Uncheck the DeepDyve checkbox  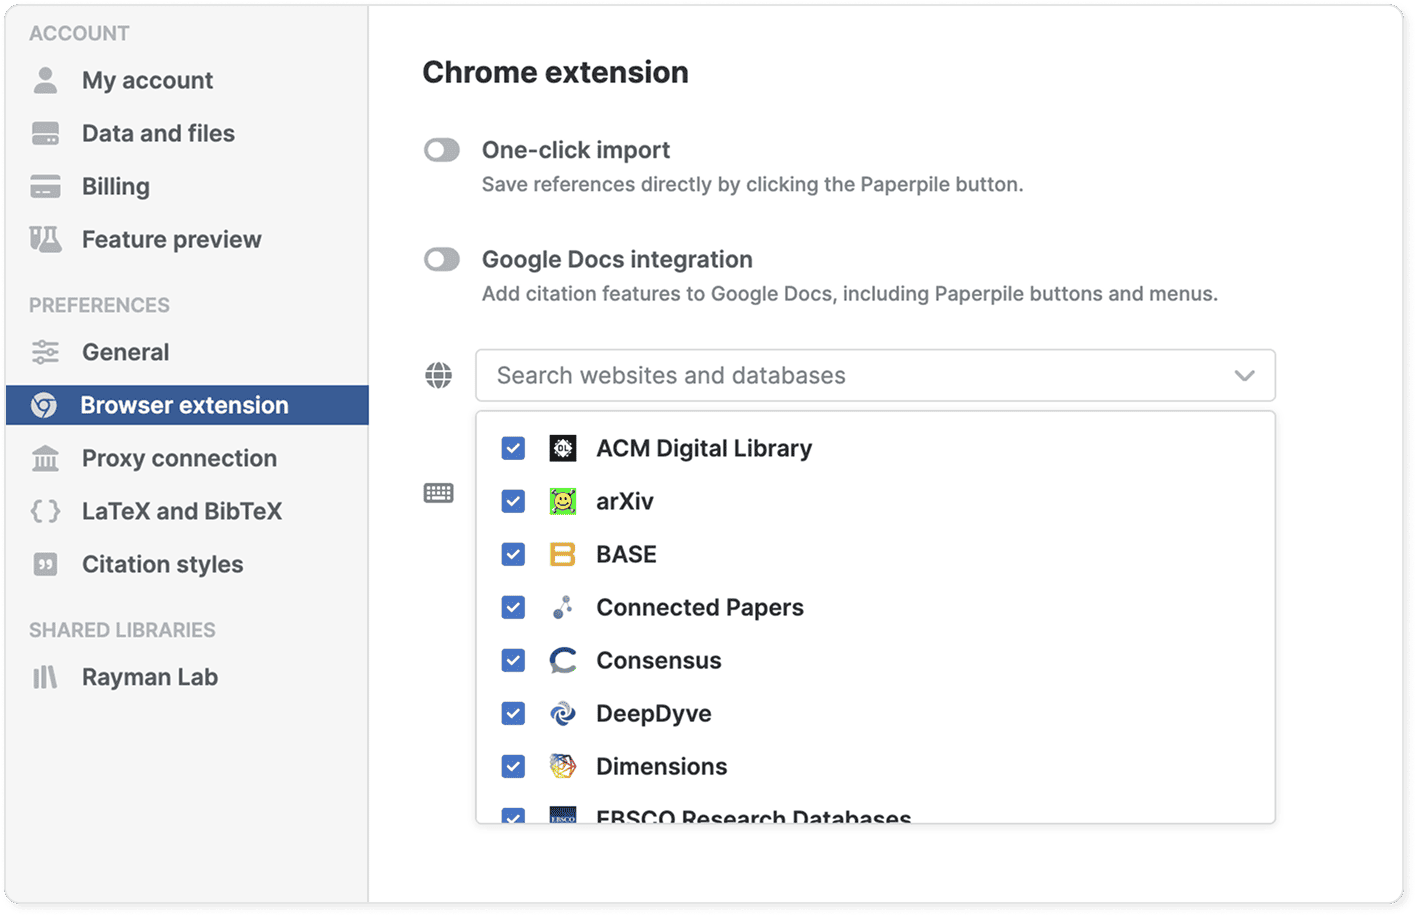coord(513,713)
